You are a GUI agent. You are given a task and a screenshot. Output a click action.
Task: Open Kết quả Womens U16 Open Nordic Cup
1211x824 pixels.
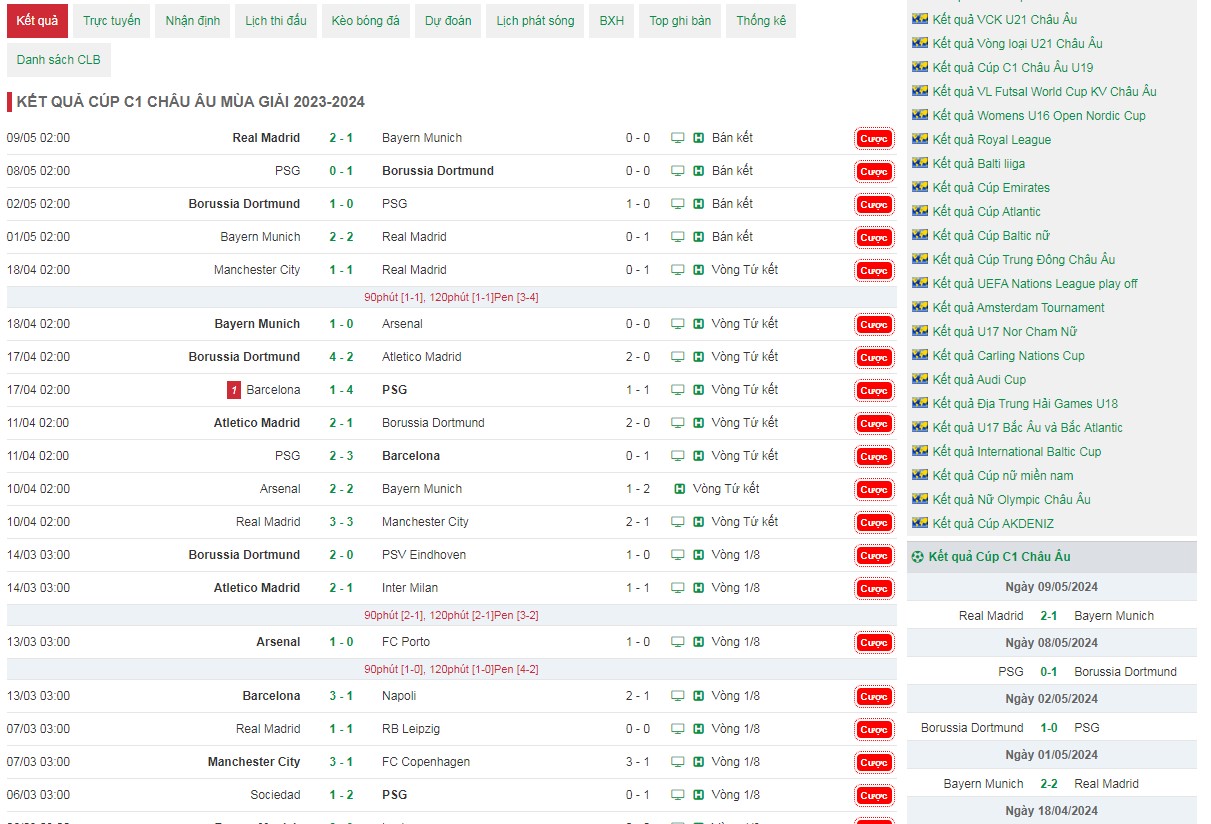tap(1039, 115)
